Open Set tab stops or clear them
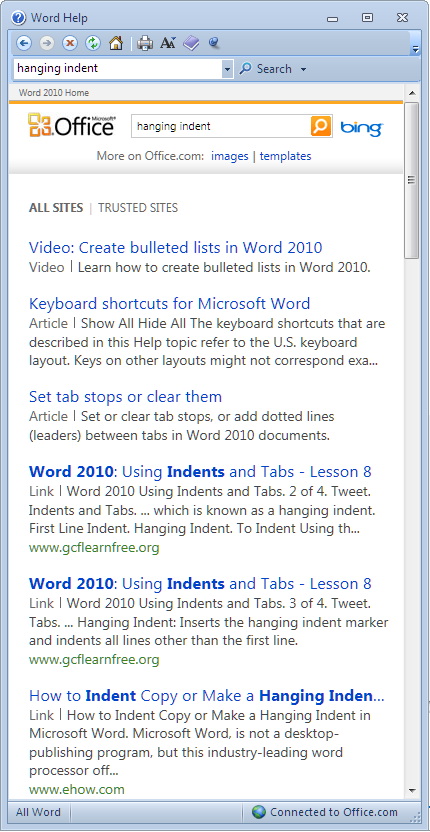The width and height of the screenshot is (430, 832). point(125,396)
